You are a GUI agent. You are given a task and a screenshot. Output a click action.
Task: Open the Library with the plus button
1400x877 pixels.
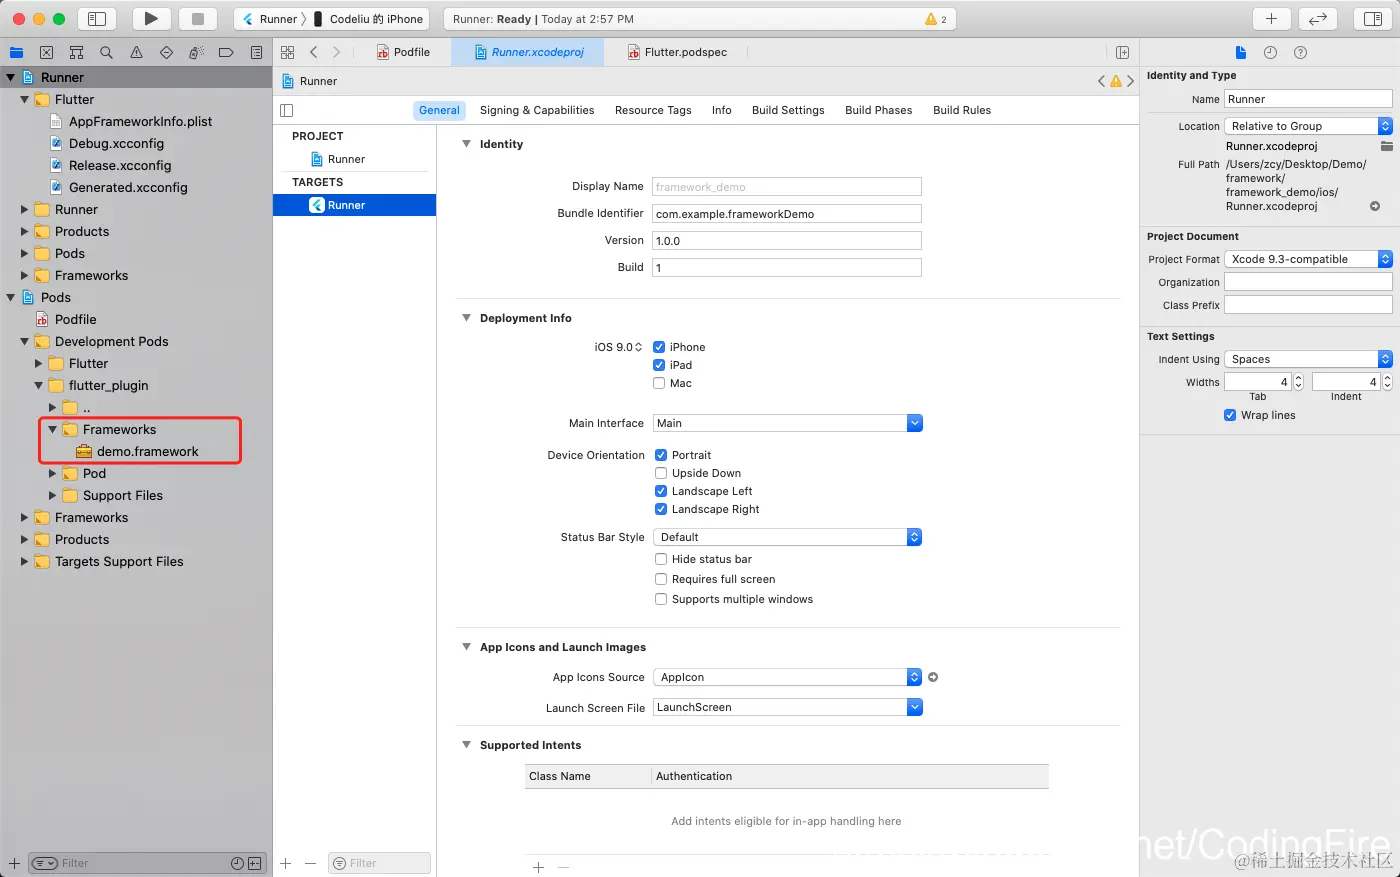point(1271,18)
